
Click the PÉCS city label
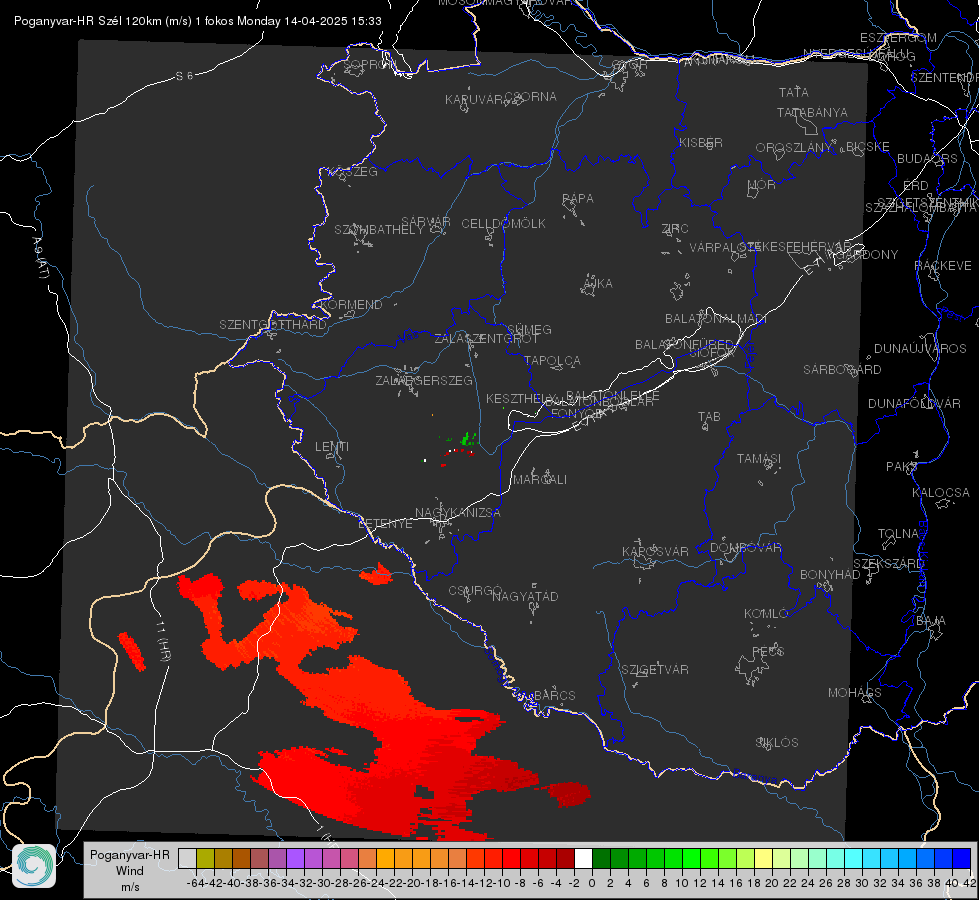click(768, 651)
